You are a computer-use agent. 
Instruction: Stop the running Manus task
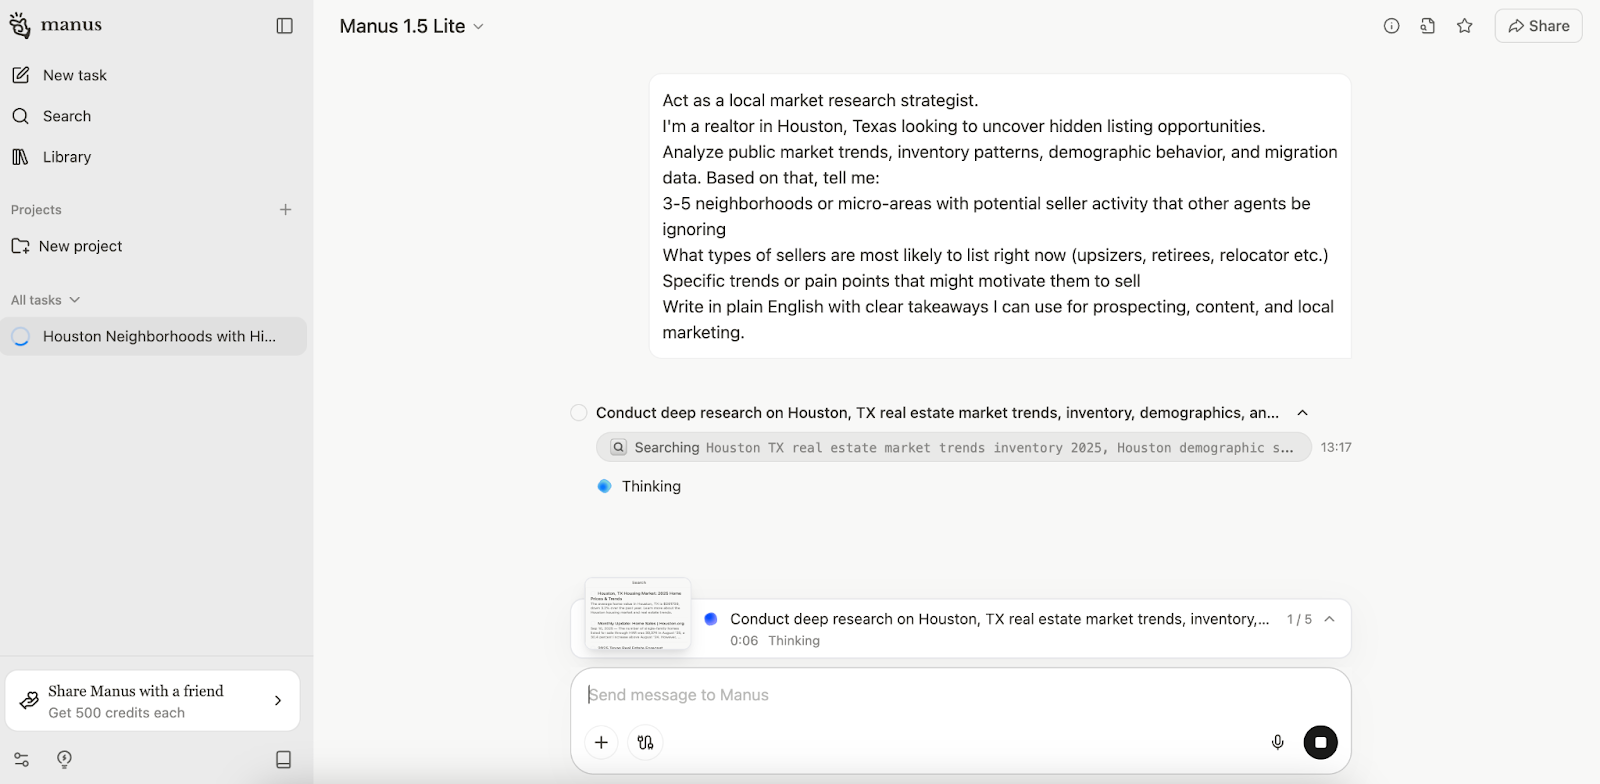[x=1321, y=742]
